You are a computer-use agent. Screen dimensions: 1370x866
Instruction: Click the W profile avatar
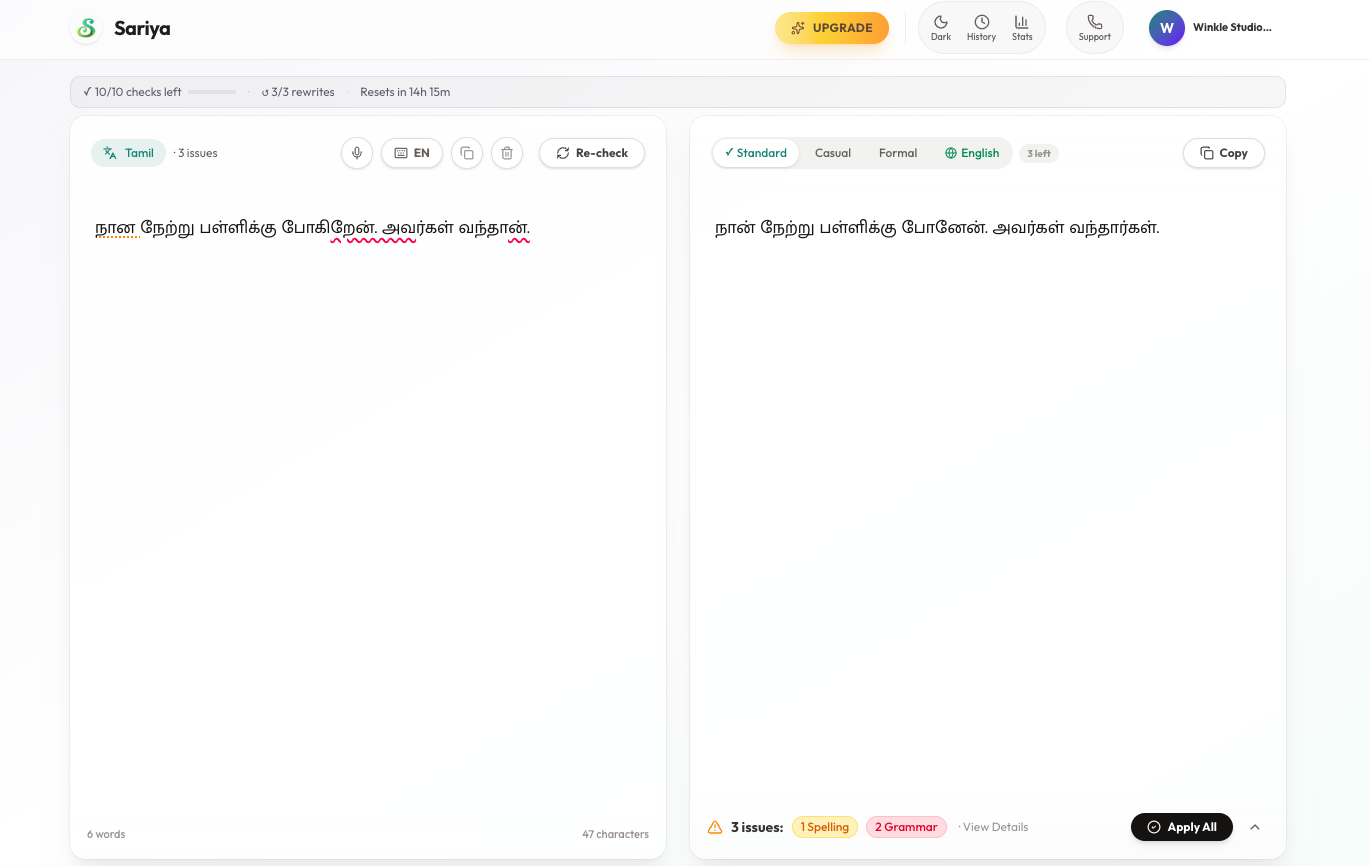[1167, 28]
